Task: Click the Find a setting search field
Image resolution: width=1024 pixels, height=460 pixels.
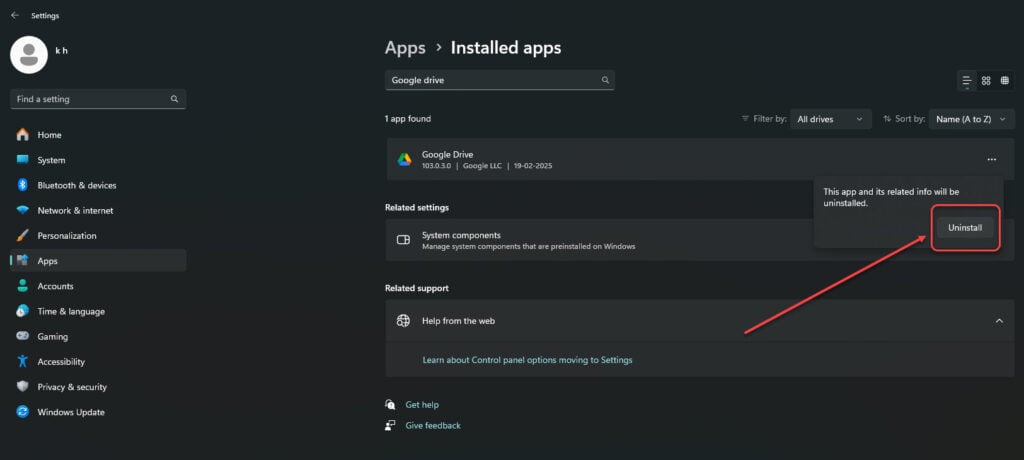Action: [98, 99]
